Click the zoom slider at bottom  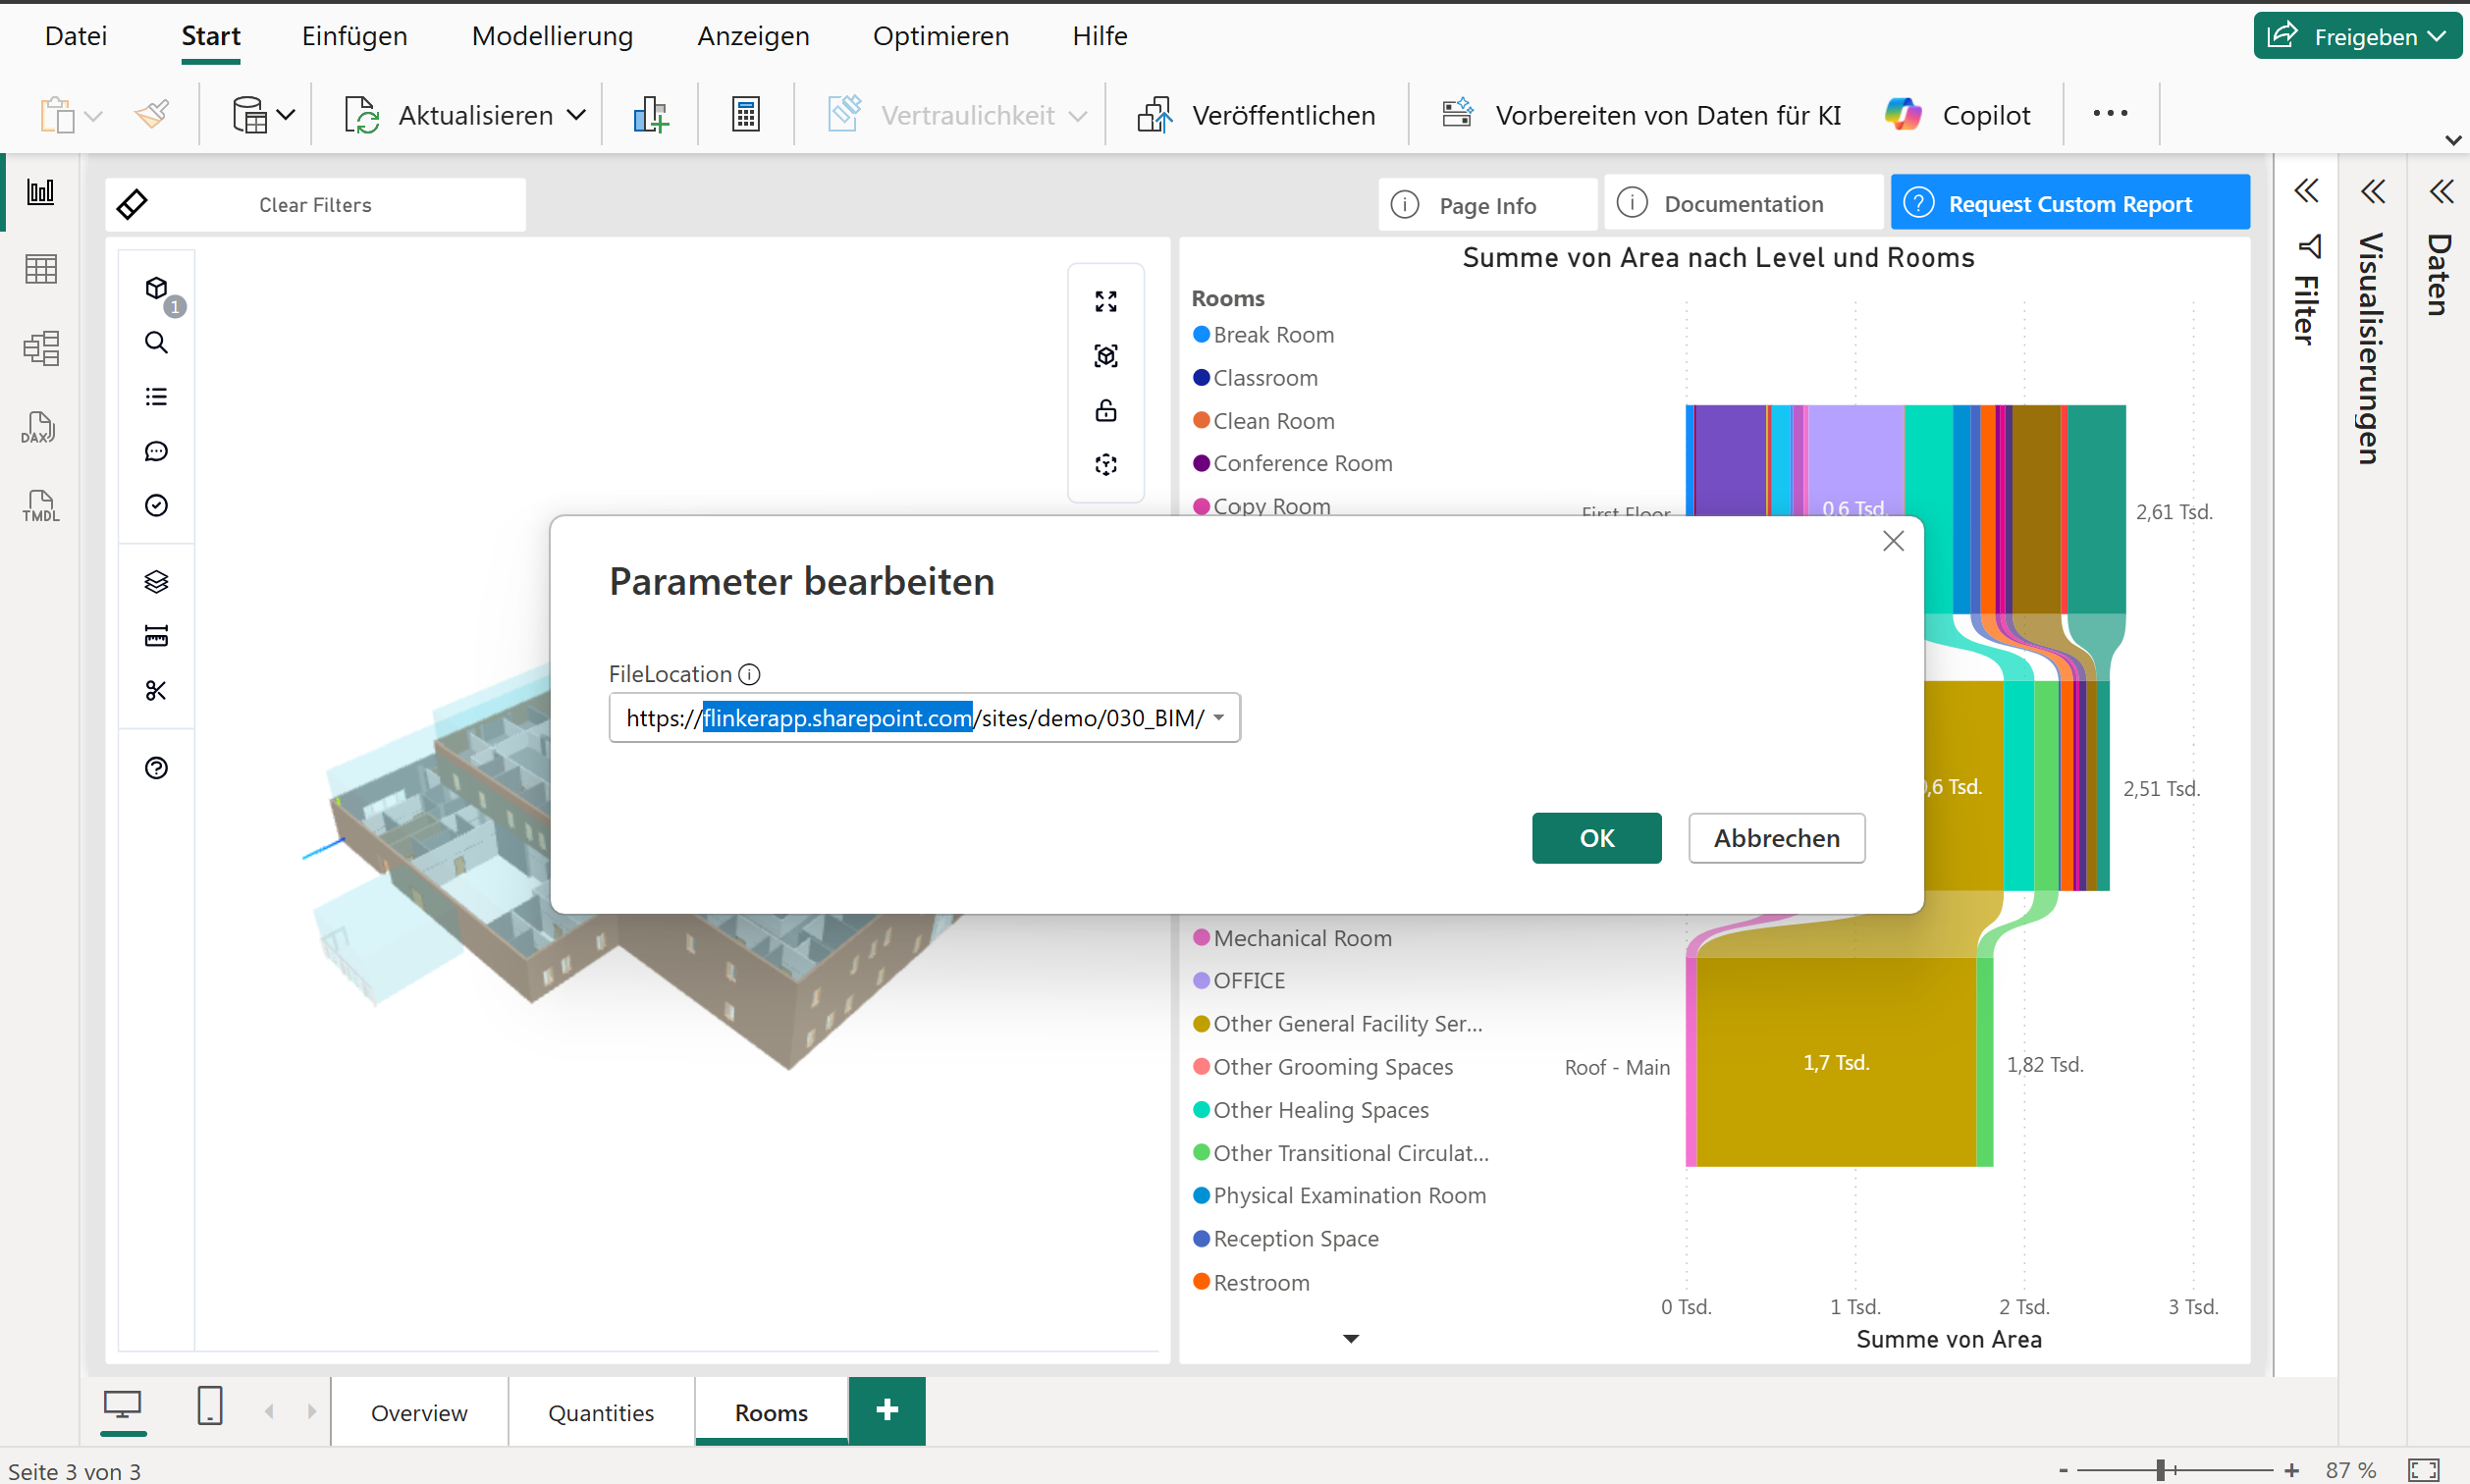pyautogui.click(x=2160, y=1469)
